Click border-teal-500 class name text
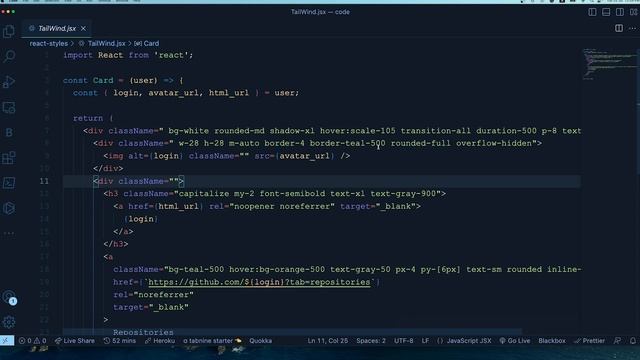 tap(347, 143)
